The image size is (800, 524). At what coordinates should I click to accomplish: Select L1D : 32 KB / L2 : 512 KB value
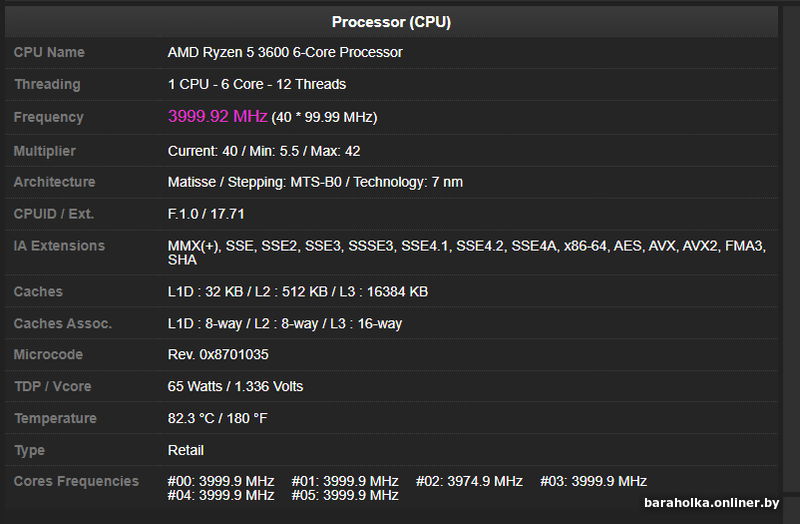coord(297,292)
